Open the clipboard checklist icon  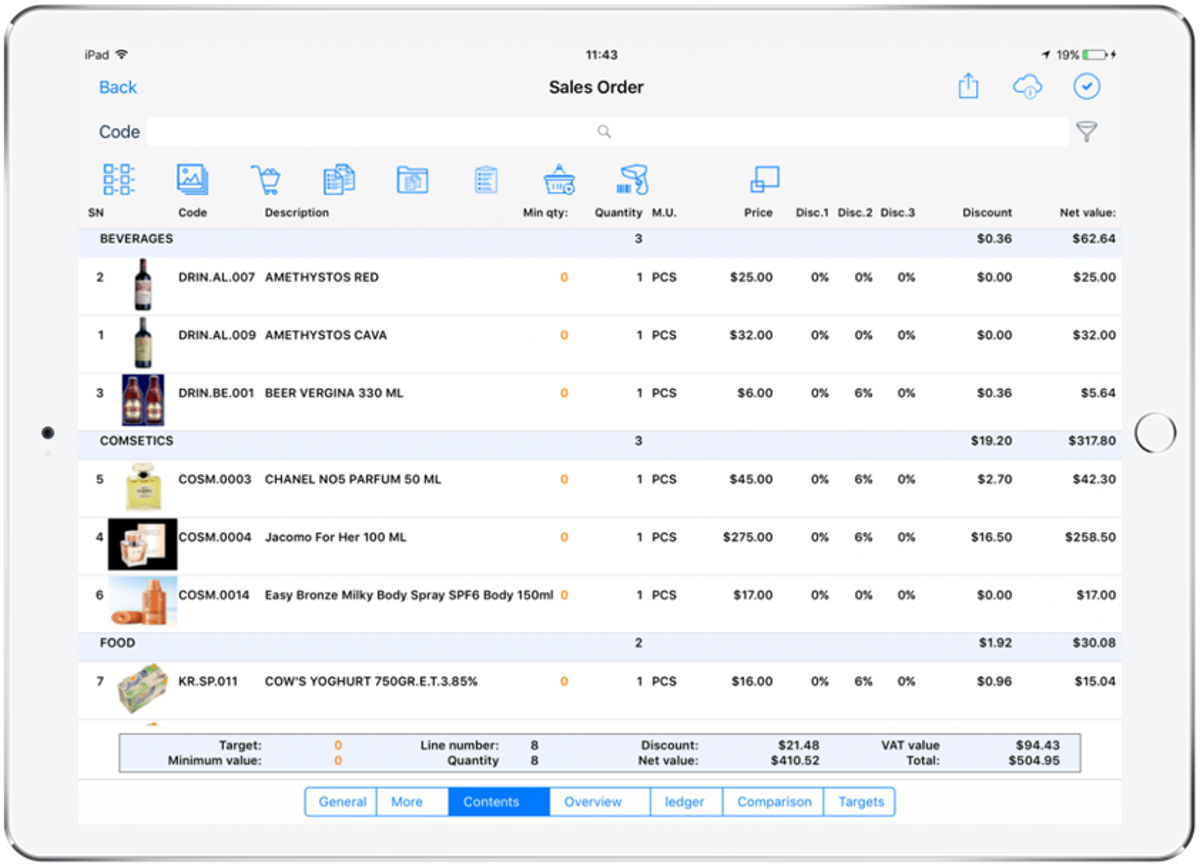[x=486, y=180]
